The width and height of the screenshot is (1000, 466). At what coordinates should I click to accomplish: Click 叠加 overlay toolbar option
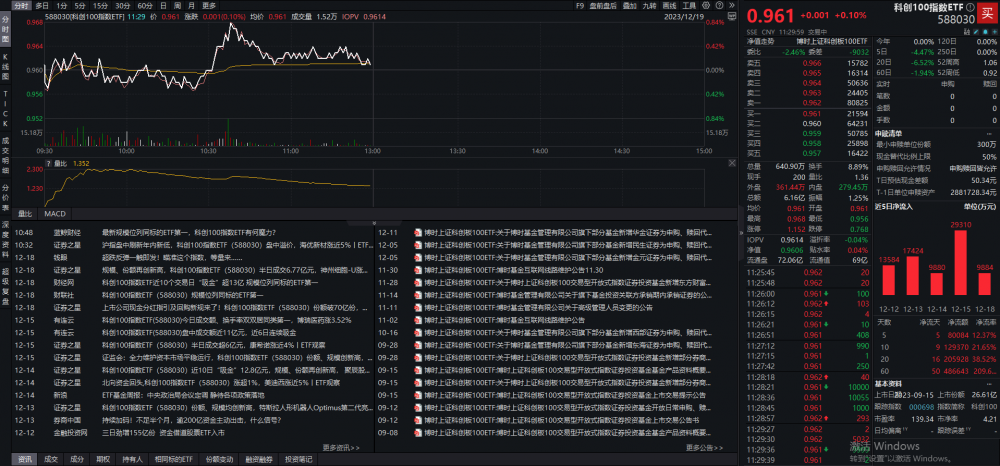[629, 5]
